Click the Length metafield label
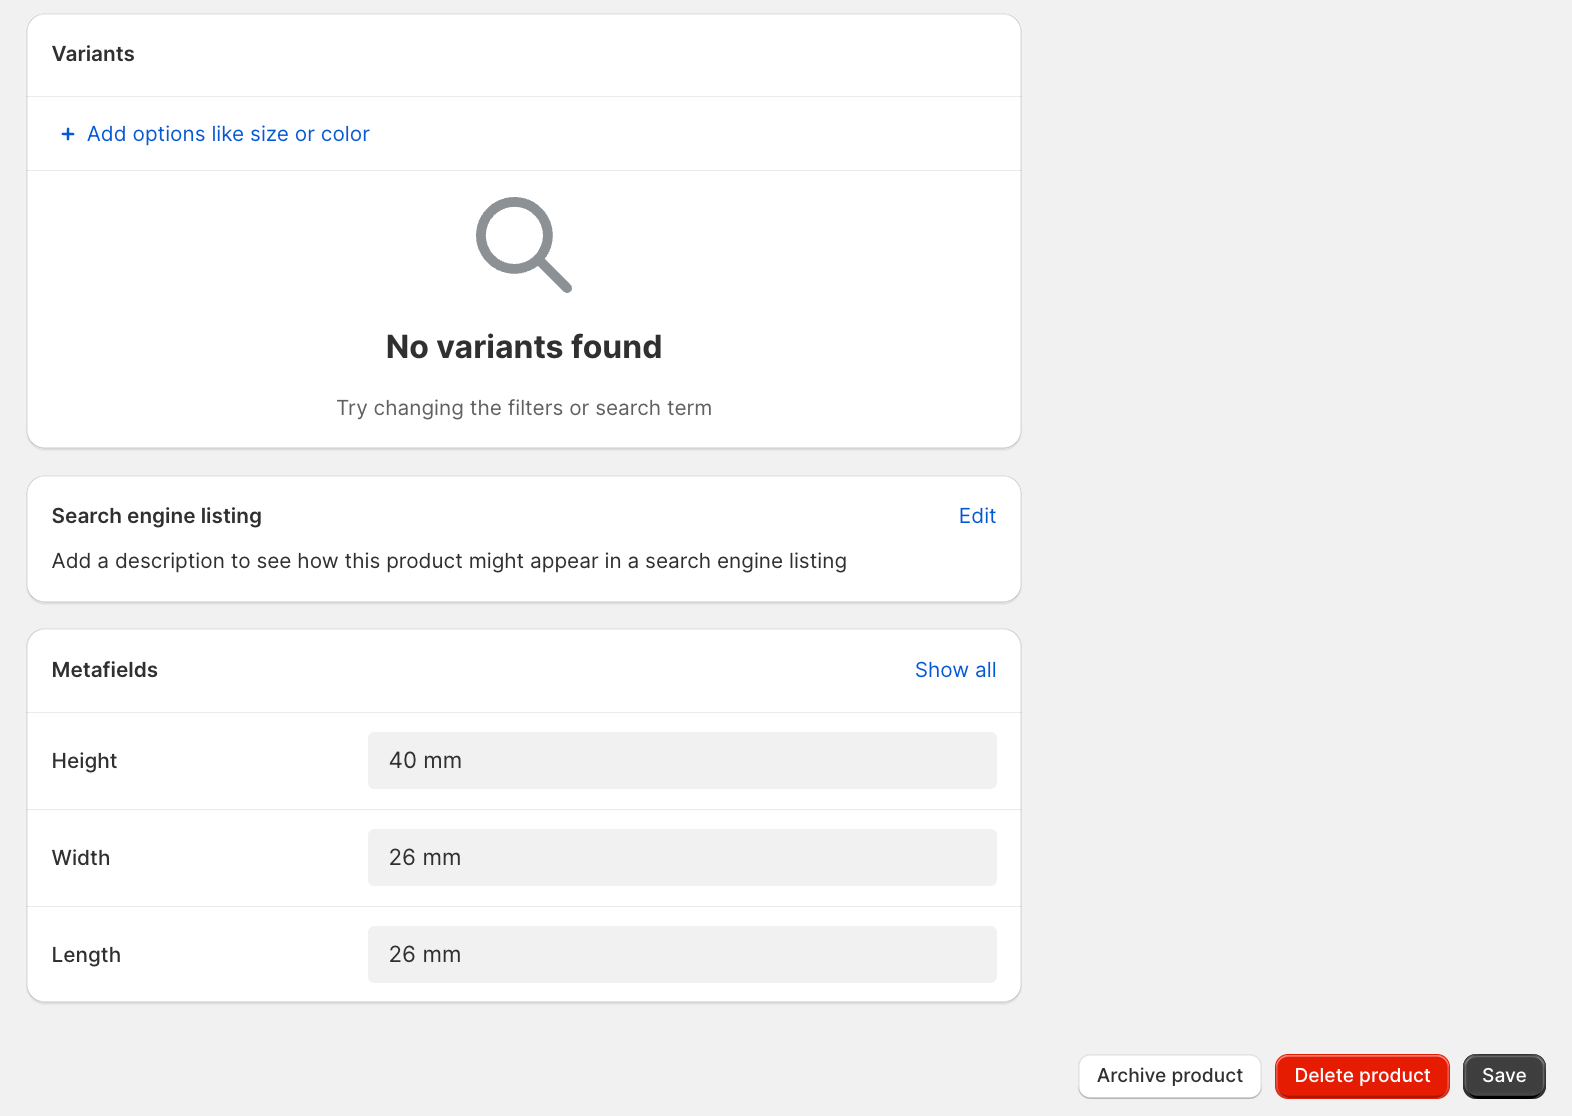1572x1116 pixels. point(86,955)
